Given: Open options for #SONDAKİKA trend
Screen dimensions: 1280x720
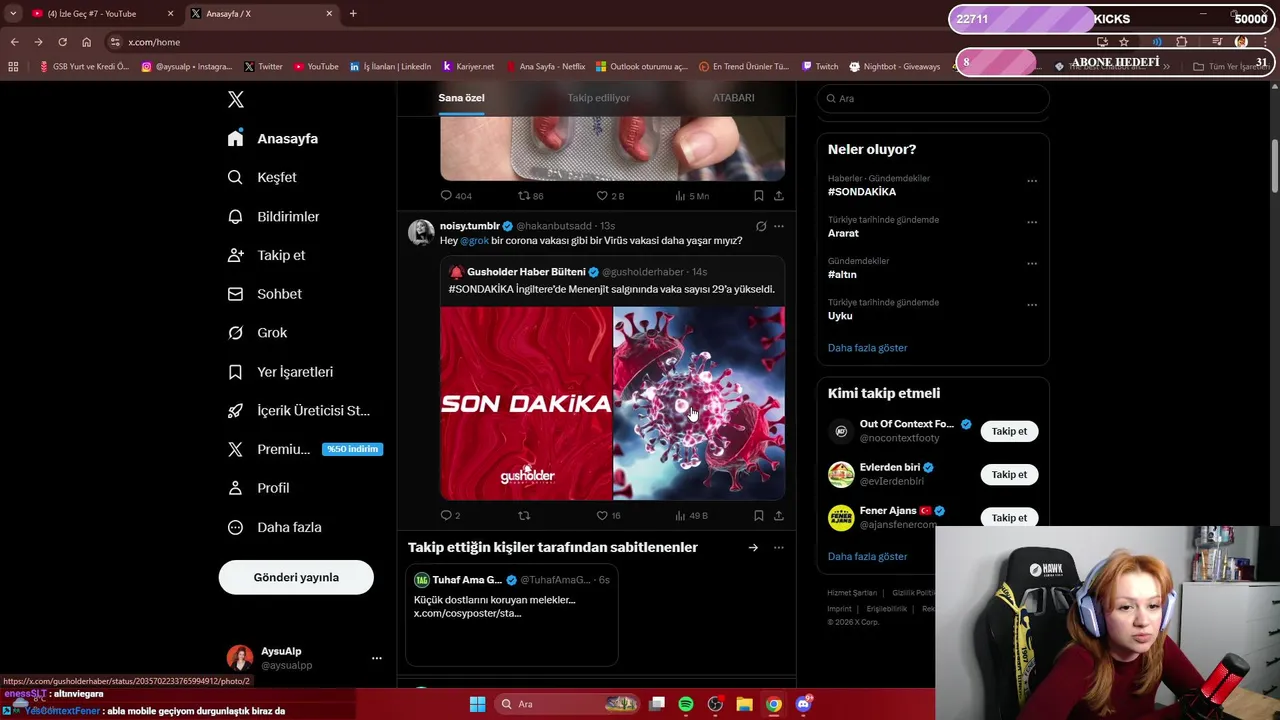Looking at the screenshot, I should pos(1032,181).
